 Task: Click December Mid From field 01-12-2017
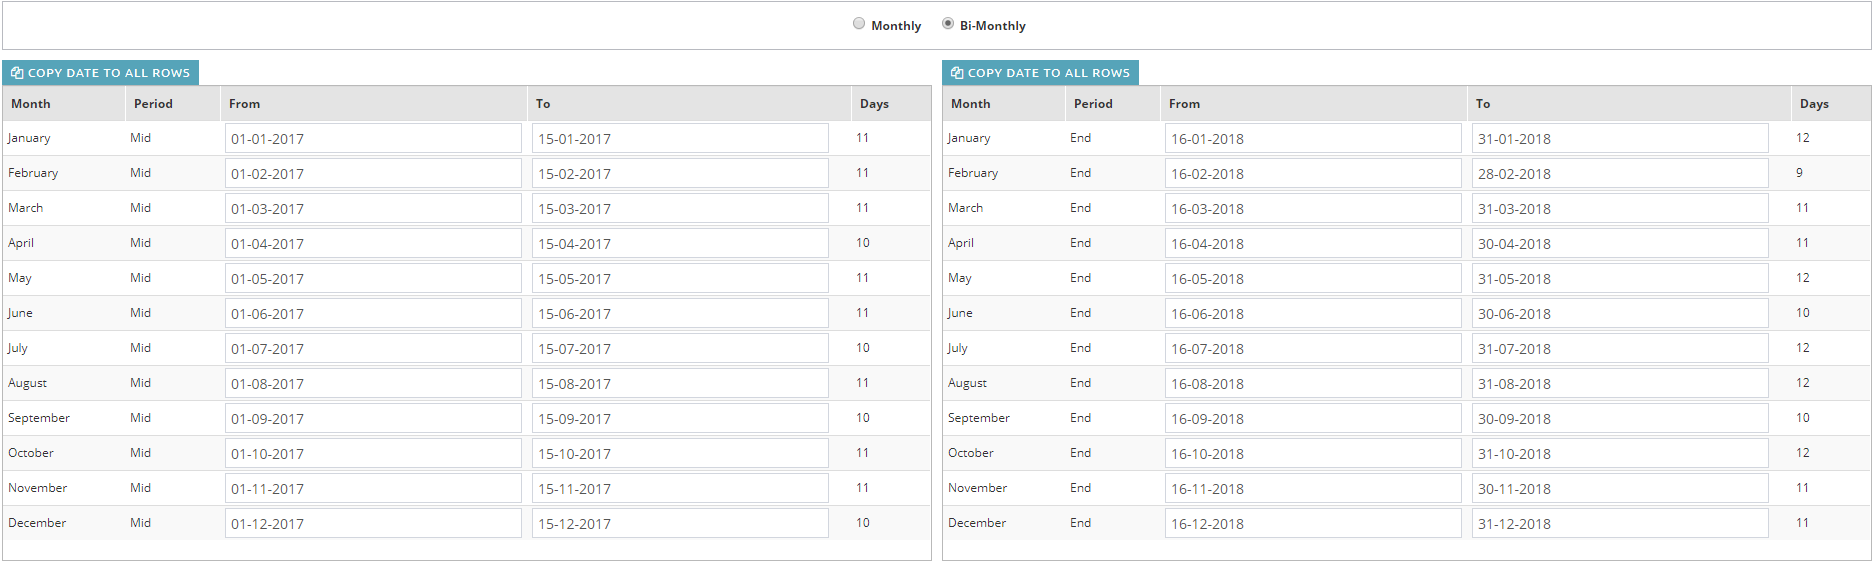click(373, 524)
